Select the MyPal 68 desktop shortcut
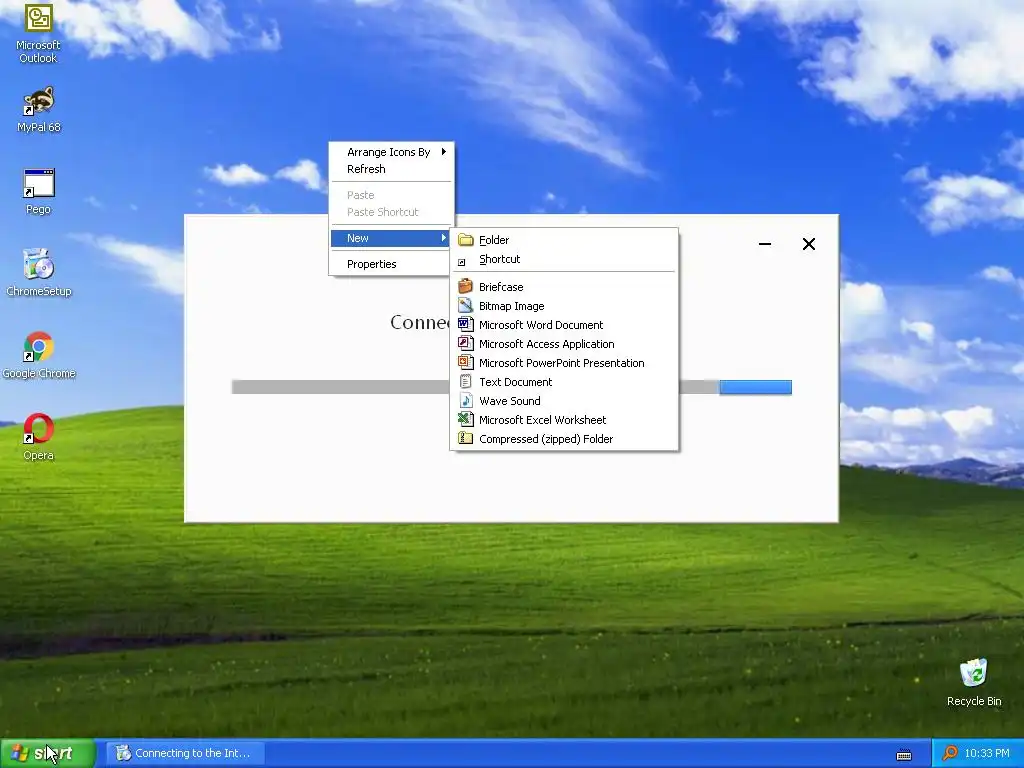Image resolution: width=1024 pixels, height=768 pixels. pos(39,110)
